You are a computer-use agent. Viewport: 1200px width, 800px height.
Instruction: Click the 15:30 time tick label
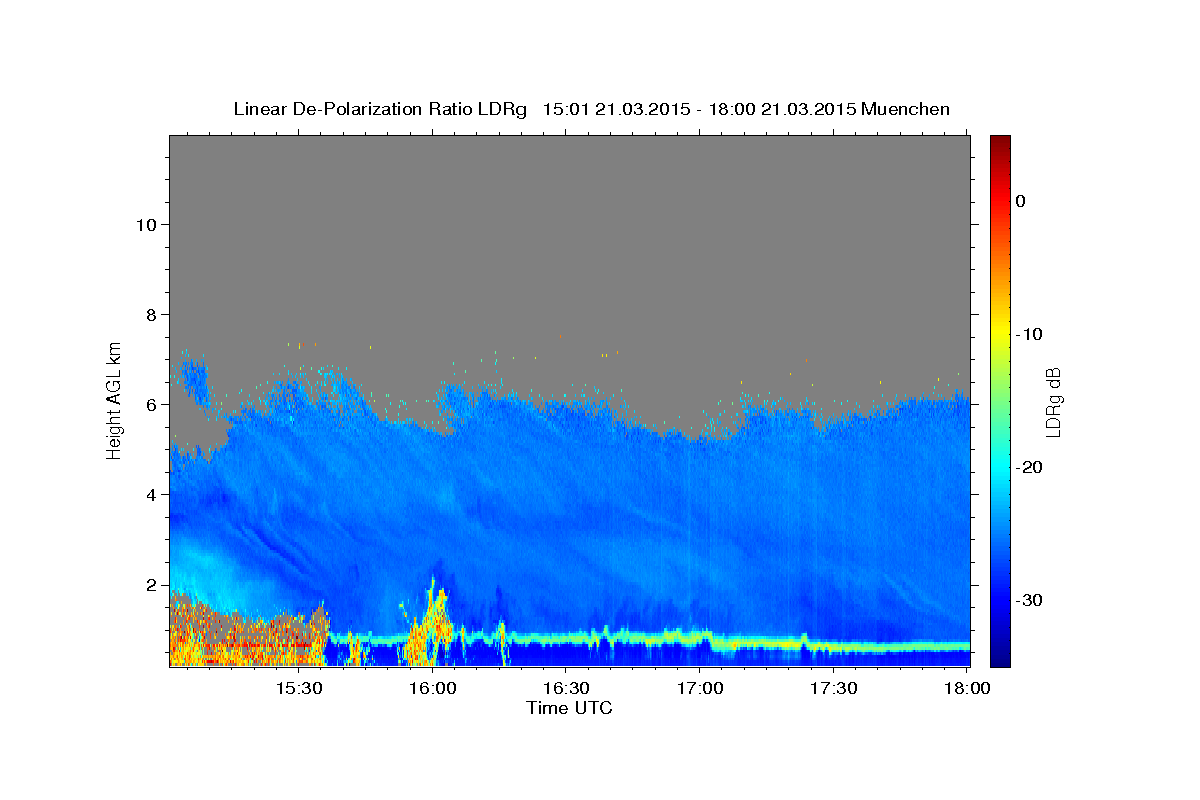point(300,689)
